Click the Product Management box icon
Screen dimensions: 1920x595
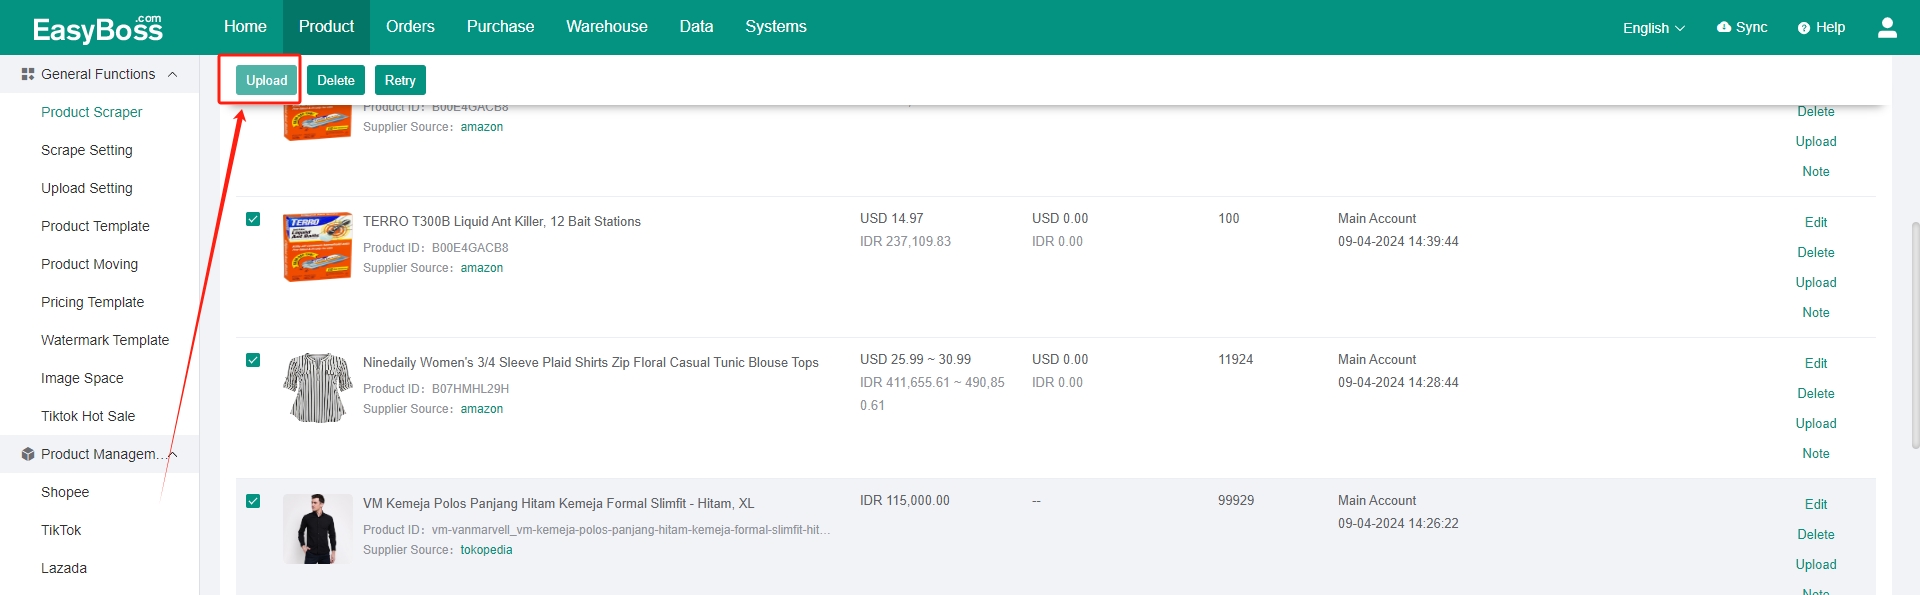[28, 454]
